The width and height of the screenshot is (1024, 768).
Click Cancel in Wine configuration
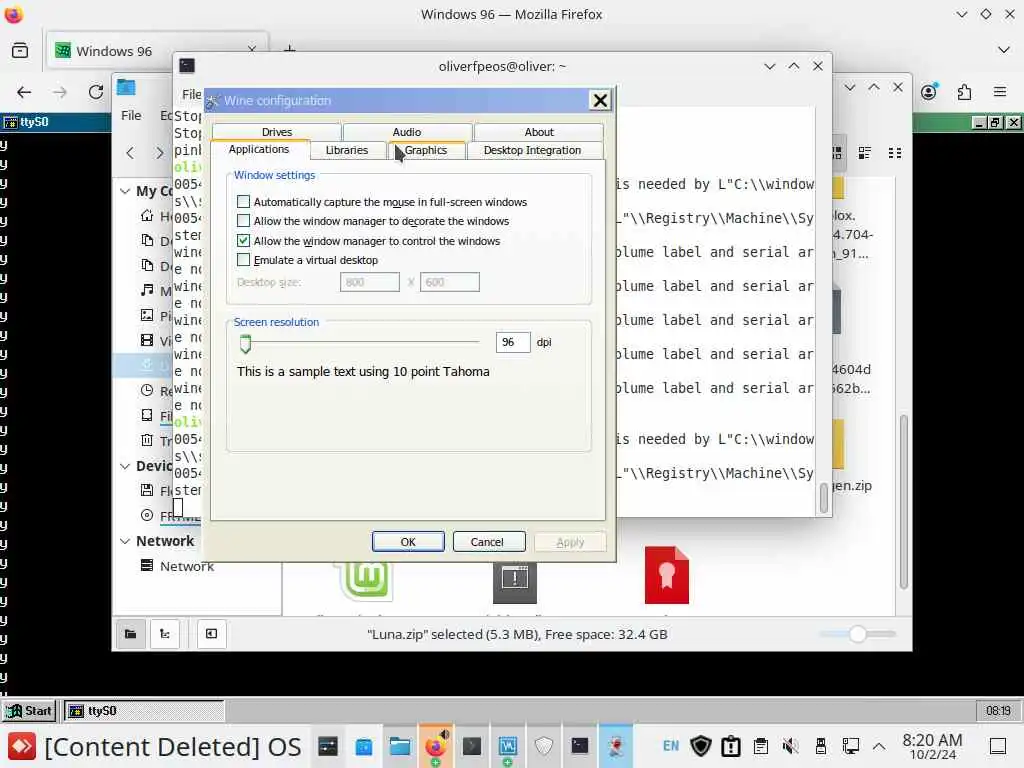(487, 542)
